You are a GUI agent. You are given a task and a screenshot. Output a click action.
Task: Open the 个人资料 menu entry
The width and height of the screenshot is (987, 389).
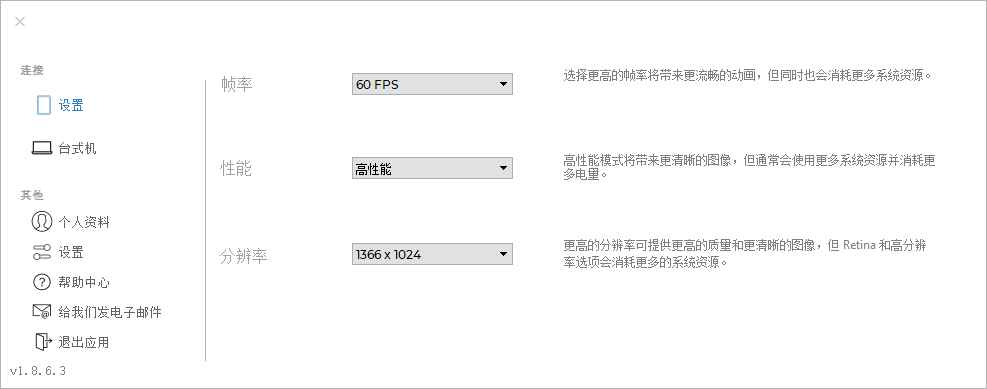[84, 222]
